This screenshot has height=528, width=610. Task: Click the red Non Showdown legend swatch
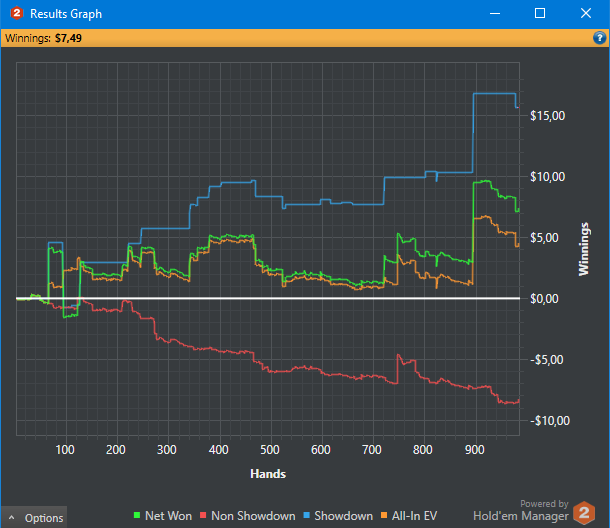pos(203,516)
